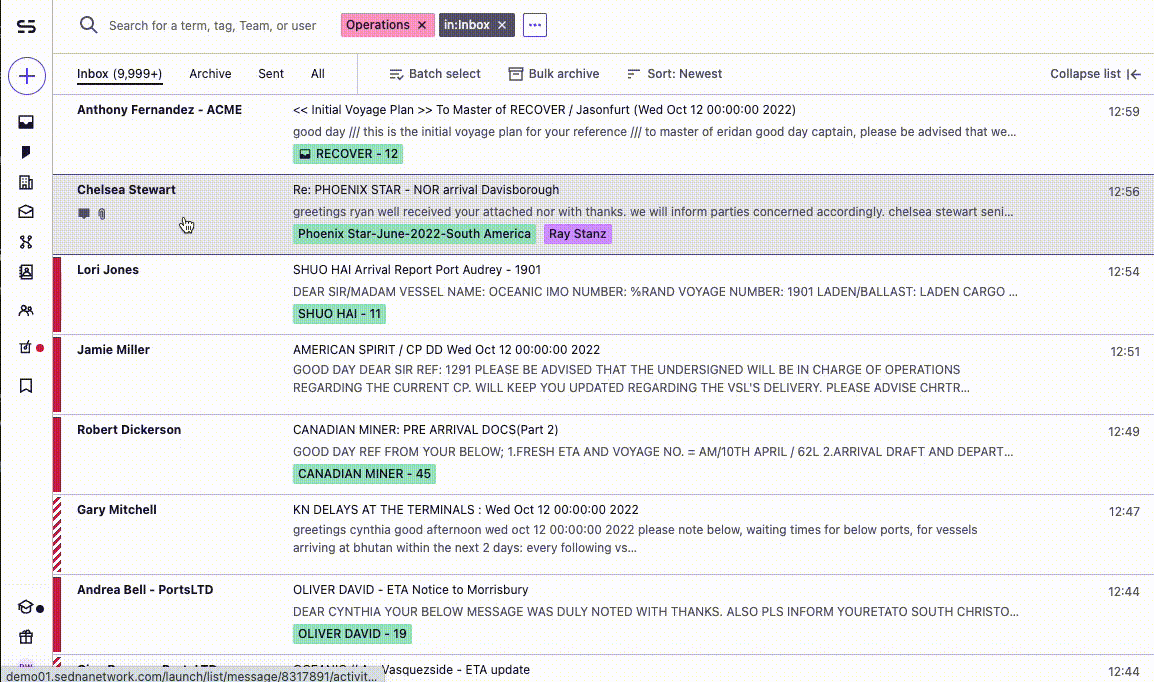The height and width of the screenshot is (682, 1154).
Task: Switch to the Sent tab
Action: [x=271, y=74]
